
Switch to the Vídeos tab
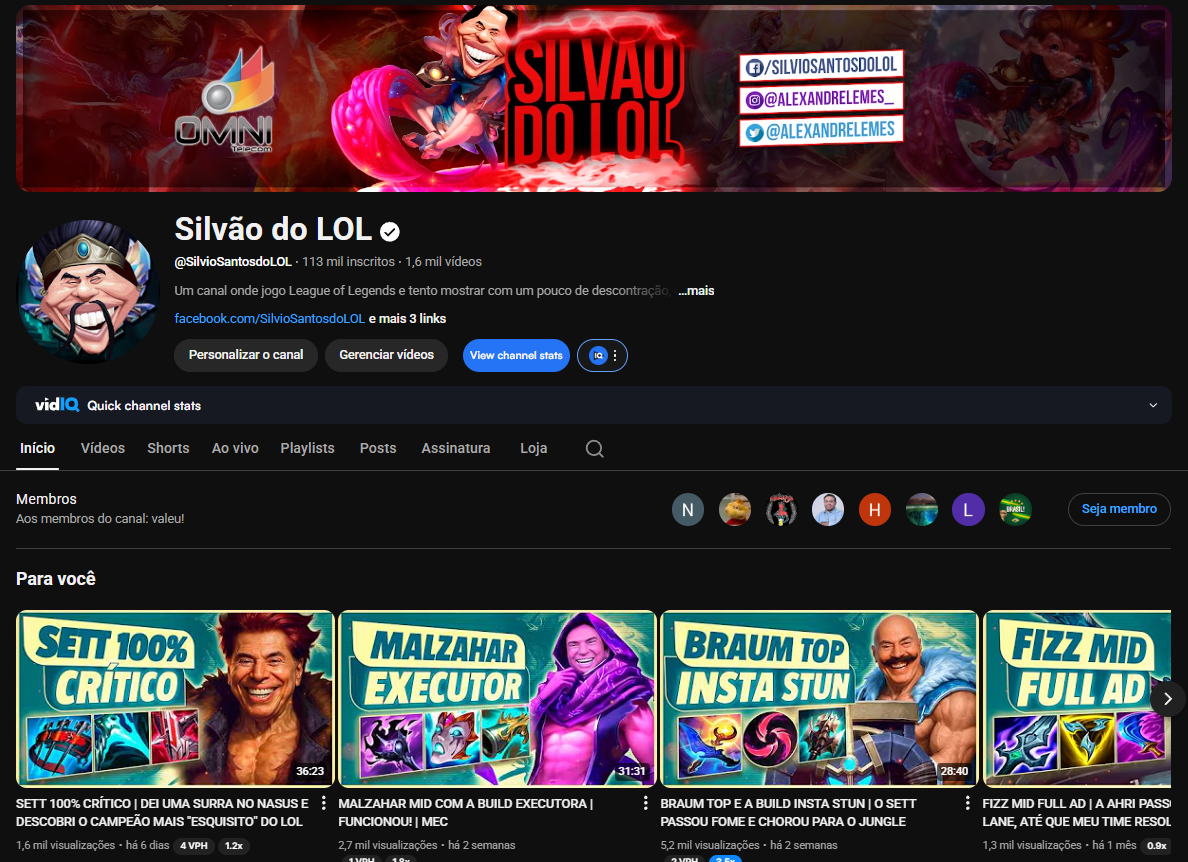point(102,448)
